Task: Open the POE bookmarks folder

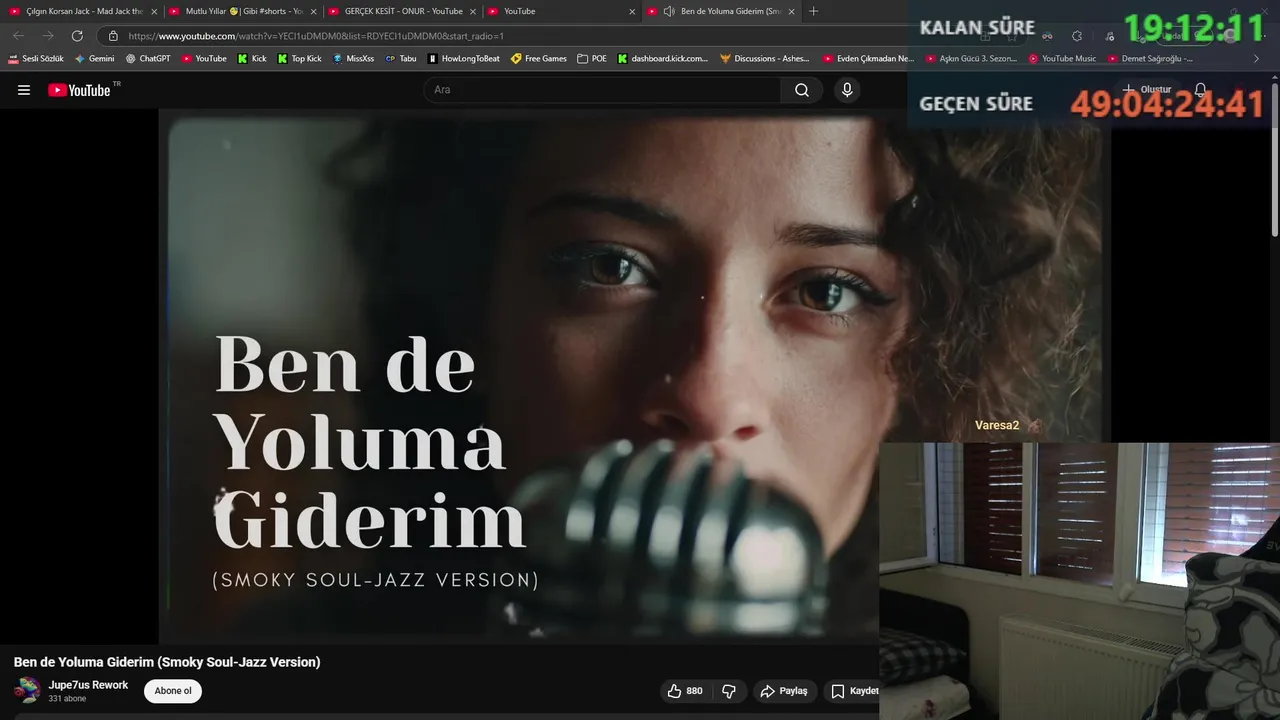Action: point(592,59)
